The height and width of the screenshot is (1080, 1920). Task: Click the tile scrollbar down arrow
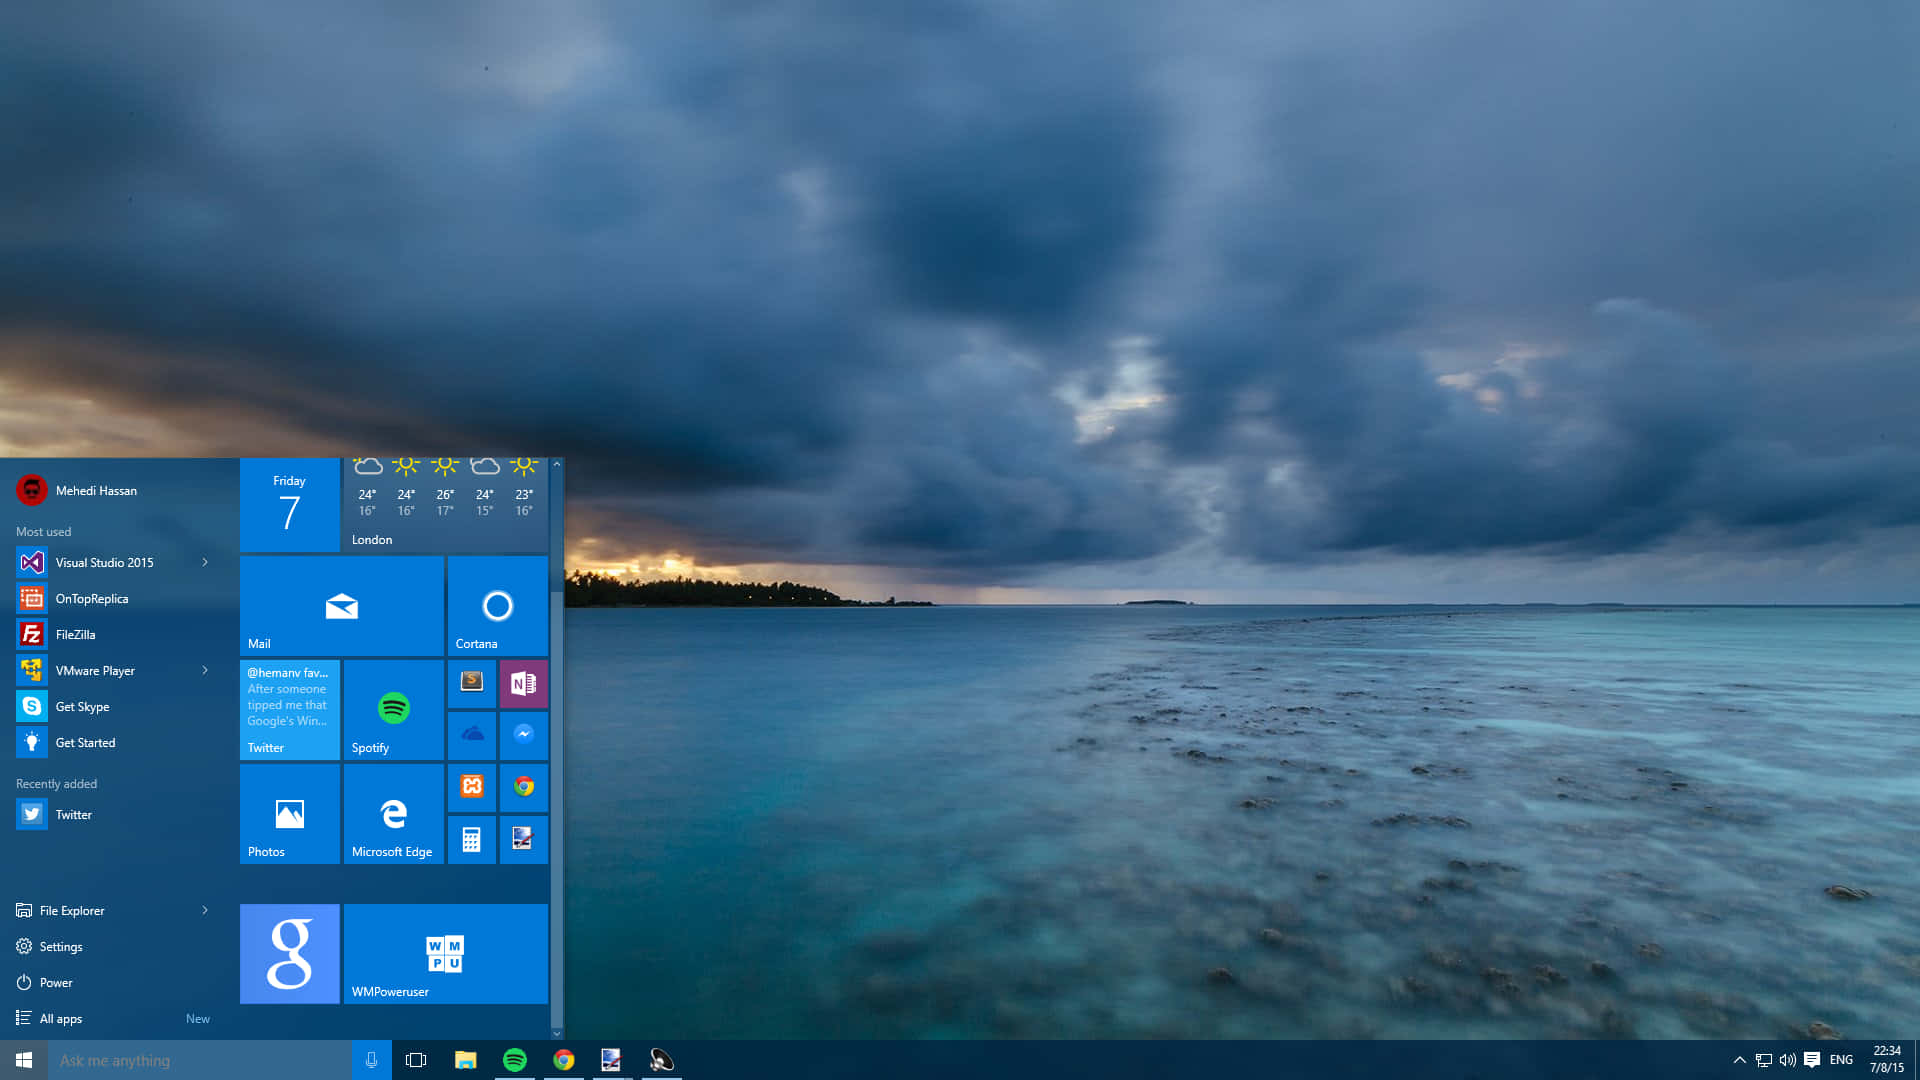(x=557, y=1033)
